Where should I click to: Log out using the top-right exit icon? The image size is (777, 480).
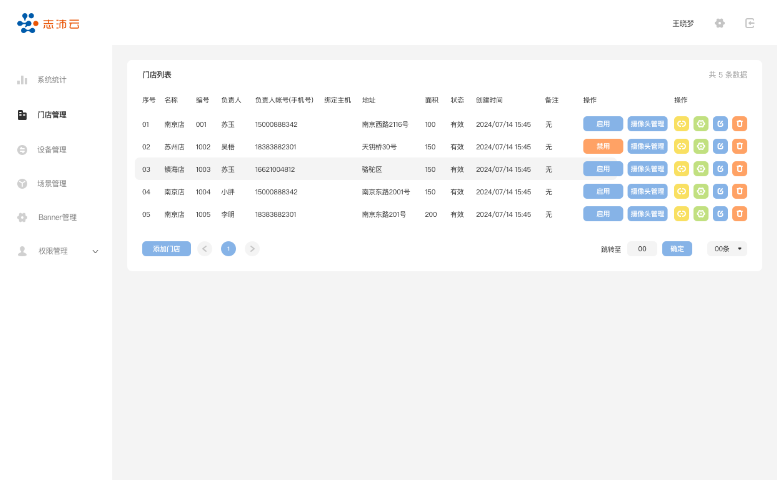click(x=750, y=23)
